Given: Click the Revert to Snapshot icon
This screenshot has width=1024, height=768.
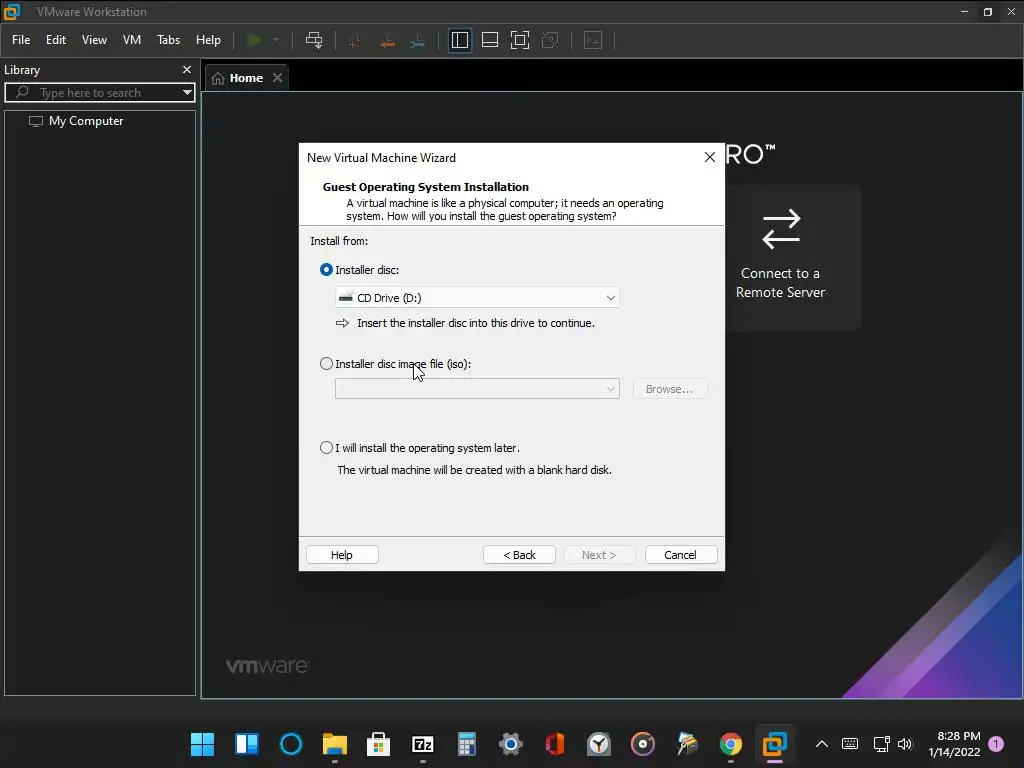Looking at the screenshot, I should (x=387, y=40).
